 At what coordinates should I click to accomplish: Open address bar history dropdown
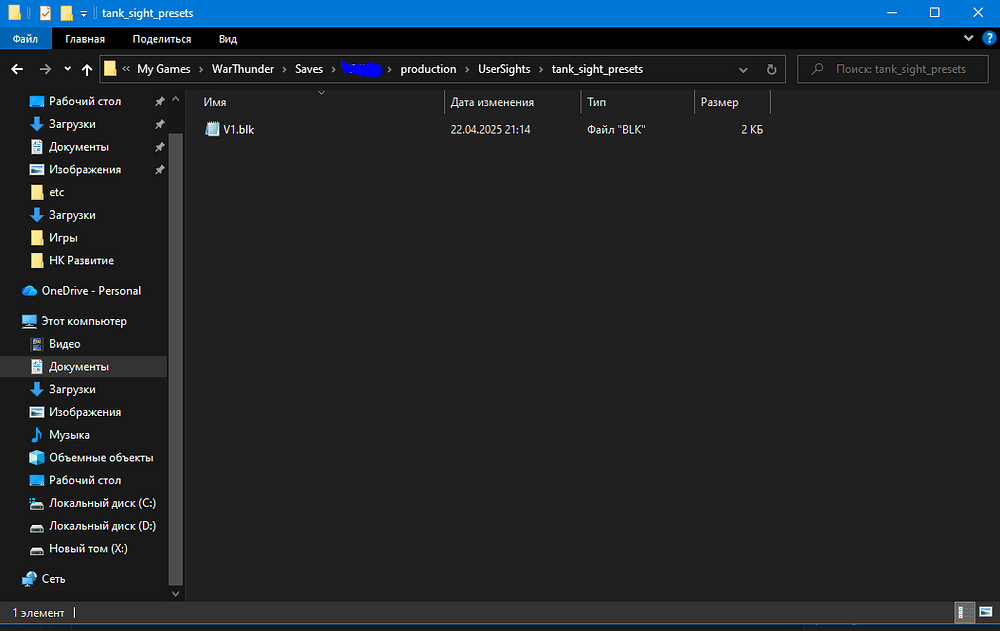743,70
